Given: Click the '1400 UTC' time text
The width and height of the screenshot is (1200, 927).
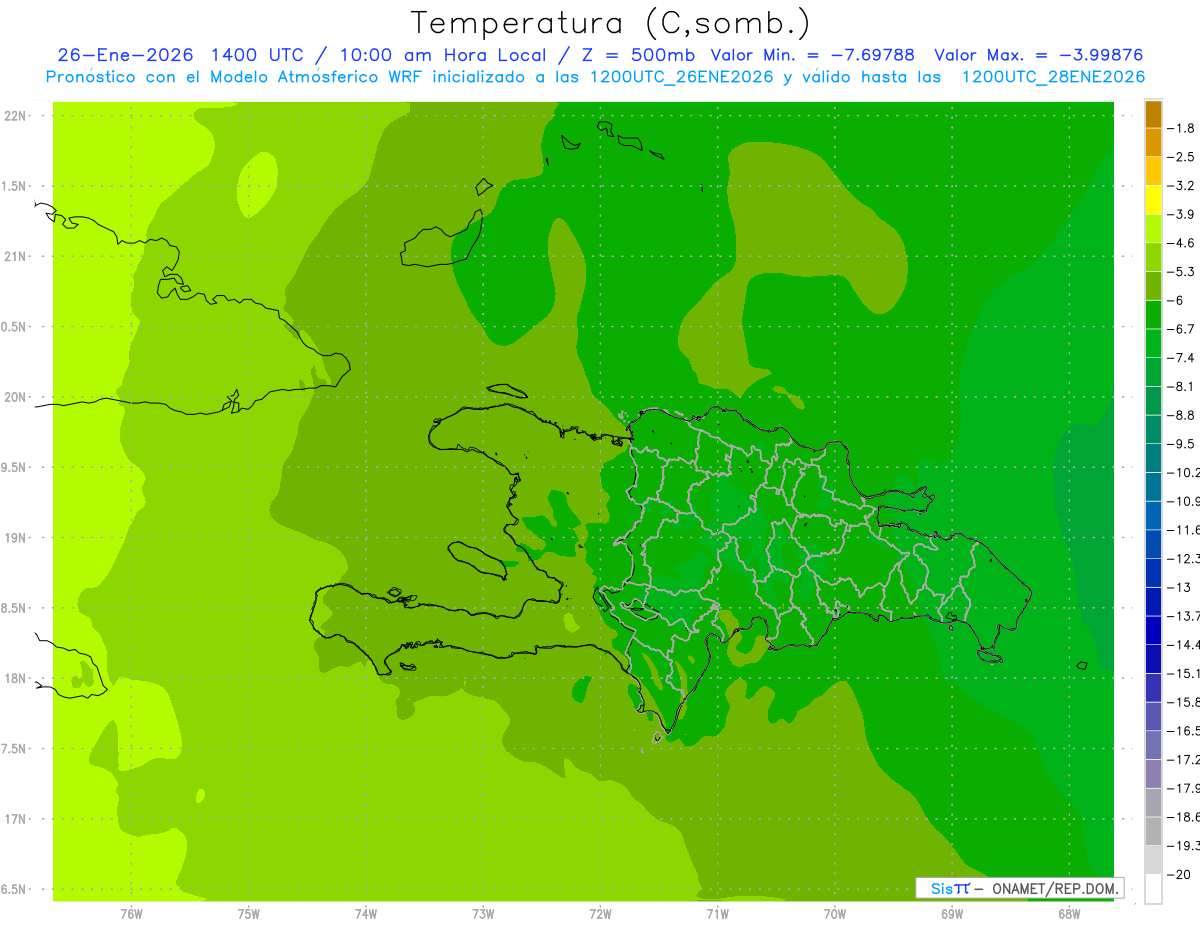Looking at the screenshot, I should pyautogui.click(x=256, y=55).
